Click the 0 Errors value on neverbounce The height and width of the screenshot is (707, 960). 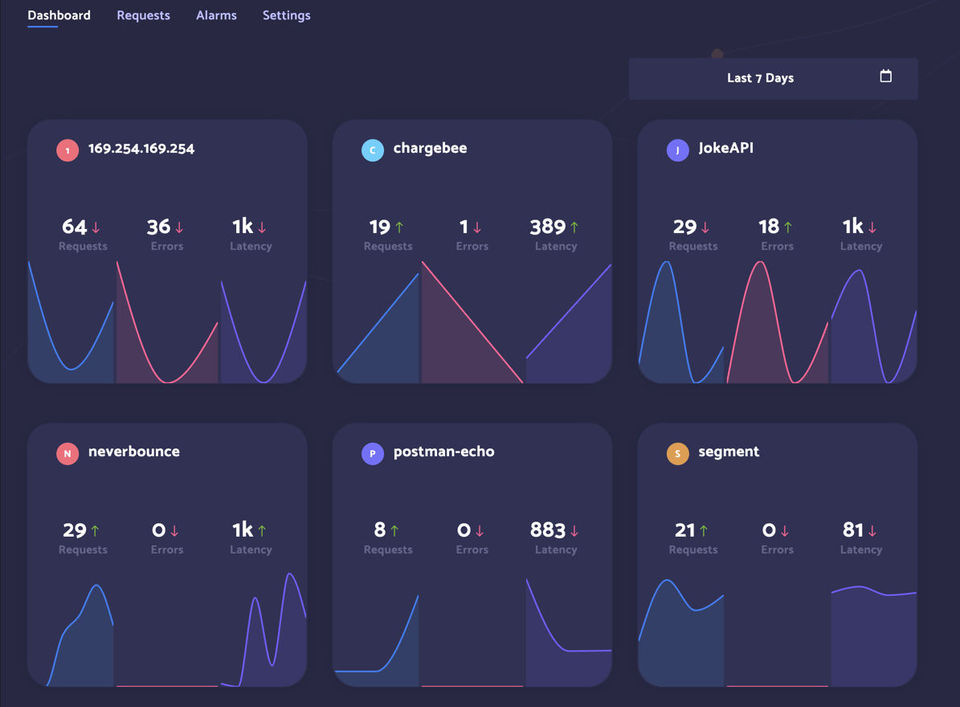159,530
